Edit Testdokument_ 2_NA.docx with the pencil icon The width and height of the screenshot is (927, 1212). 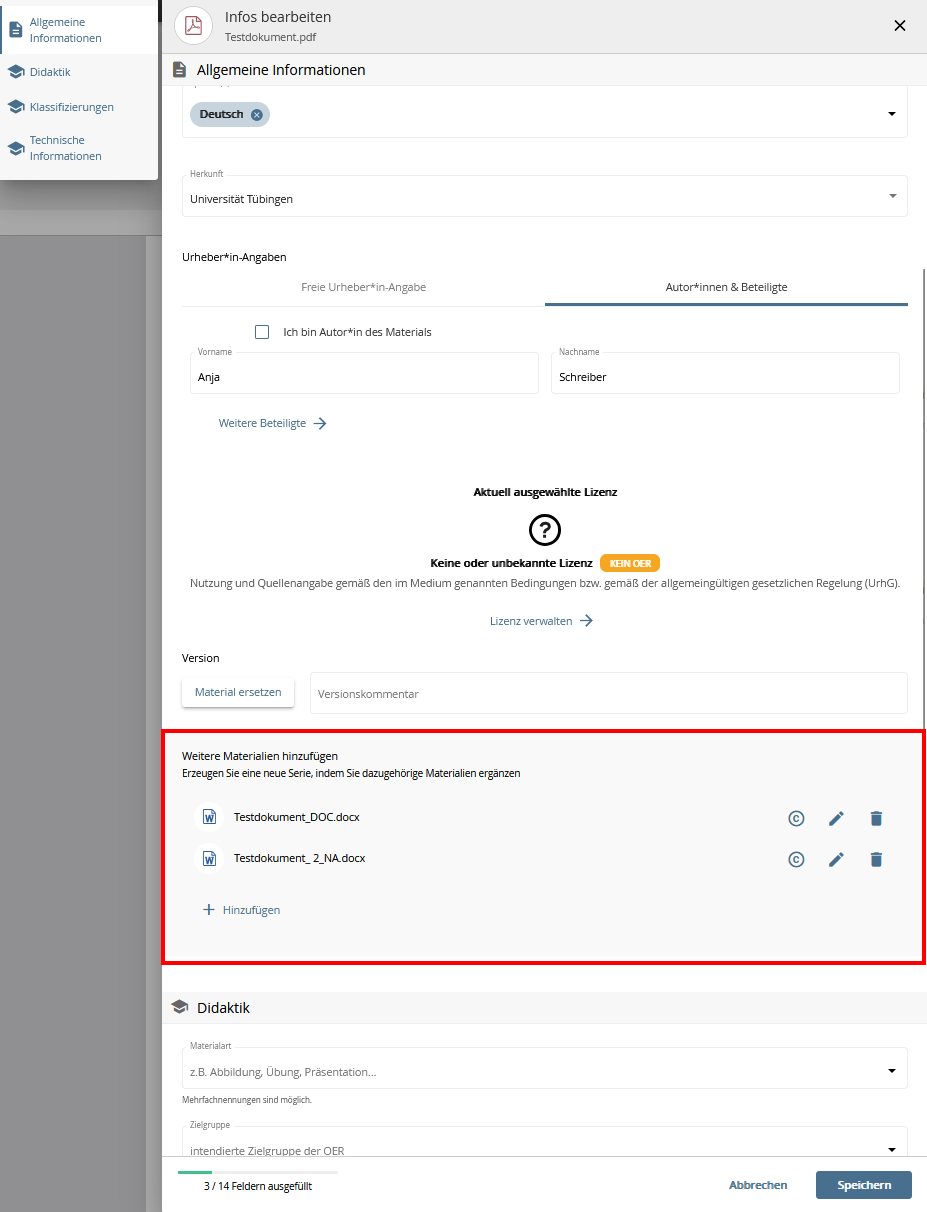[836, 859]
